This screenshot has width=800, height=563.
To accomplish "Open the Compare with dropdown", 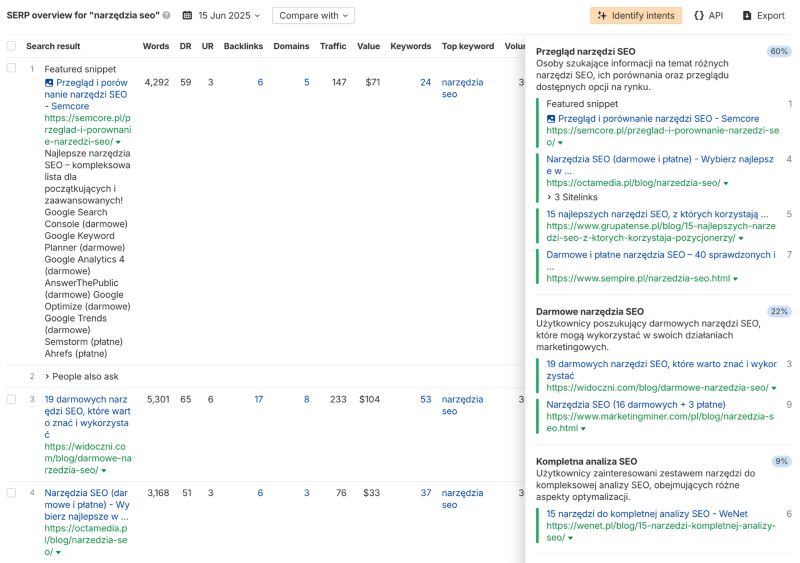I will [x=313, y=15].
